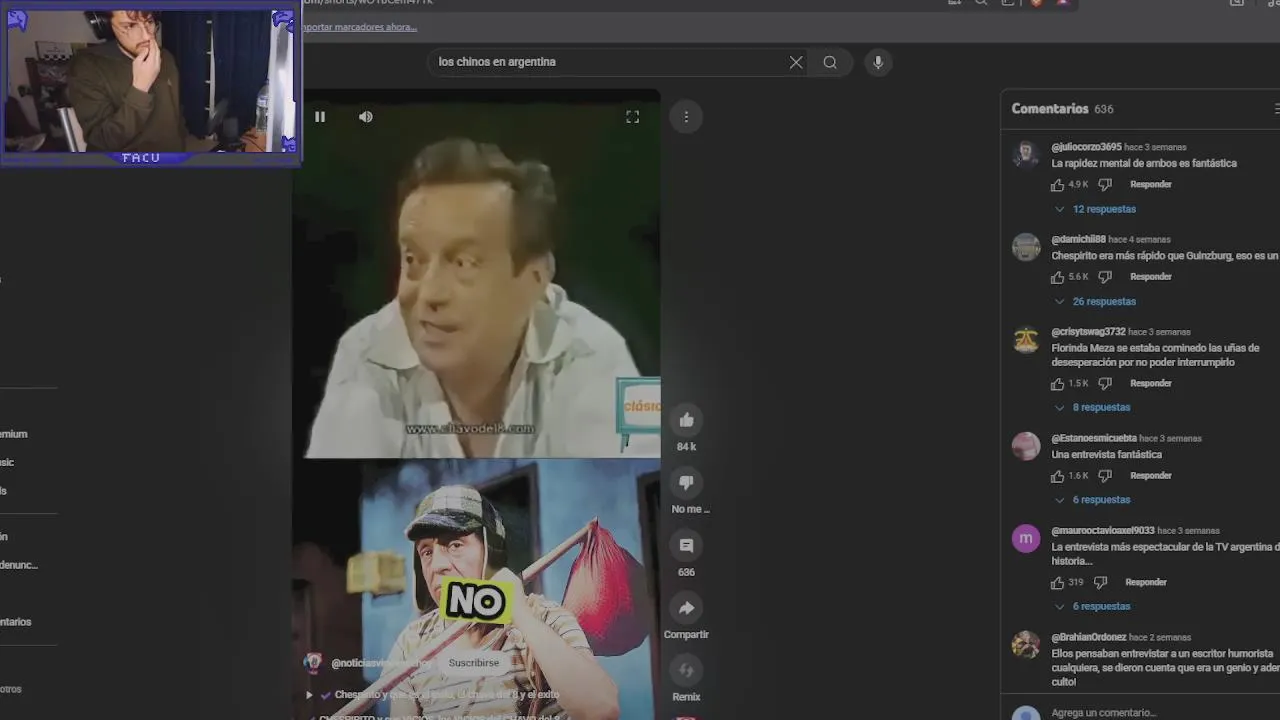The image size is (1280, 720).
Task: Open the channel avatar on the Short
Action: click(x=314, y=663)
